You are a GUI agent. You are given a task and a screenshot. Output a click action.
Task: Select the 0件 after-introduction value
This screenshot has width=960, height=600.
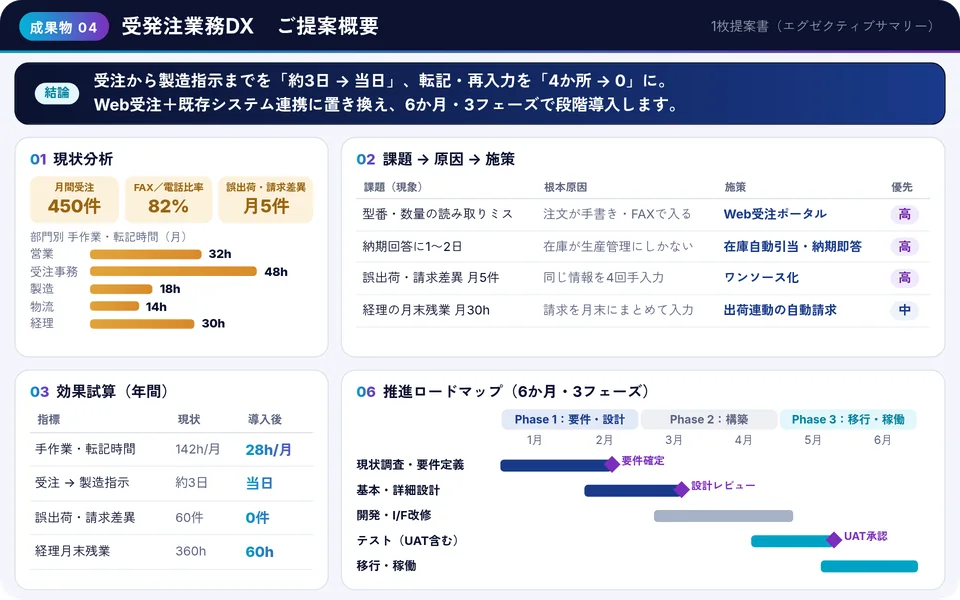257,518
